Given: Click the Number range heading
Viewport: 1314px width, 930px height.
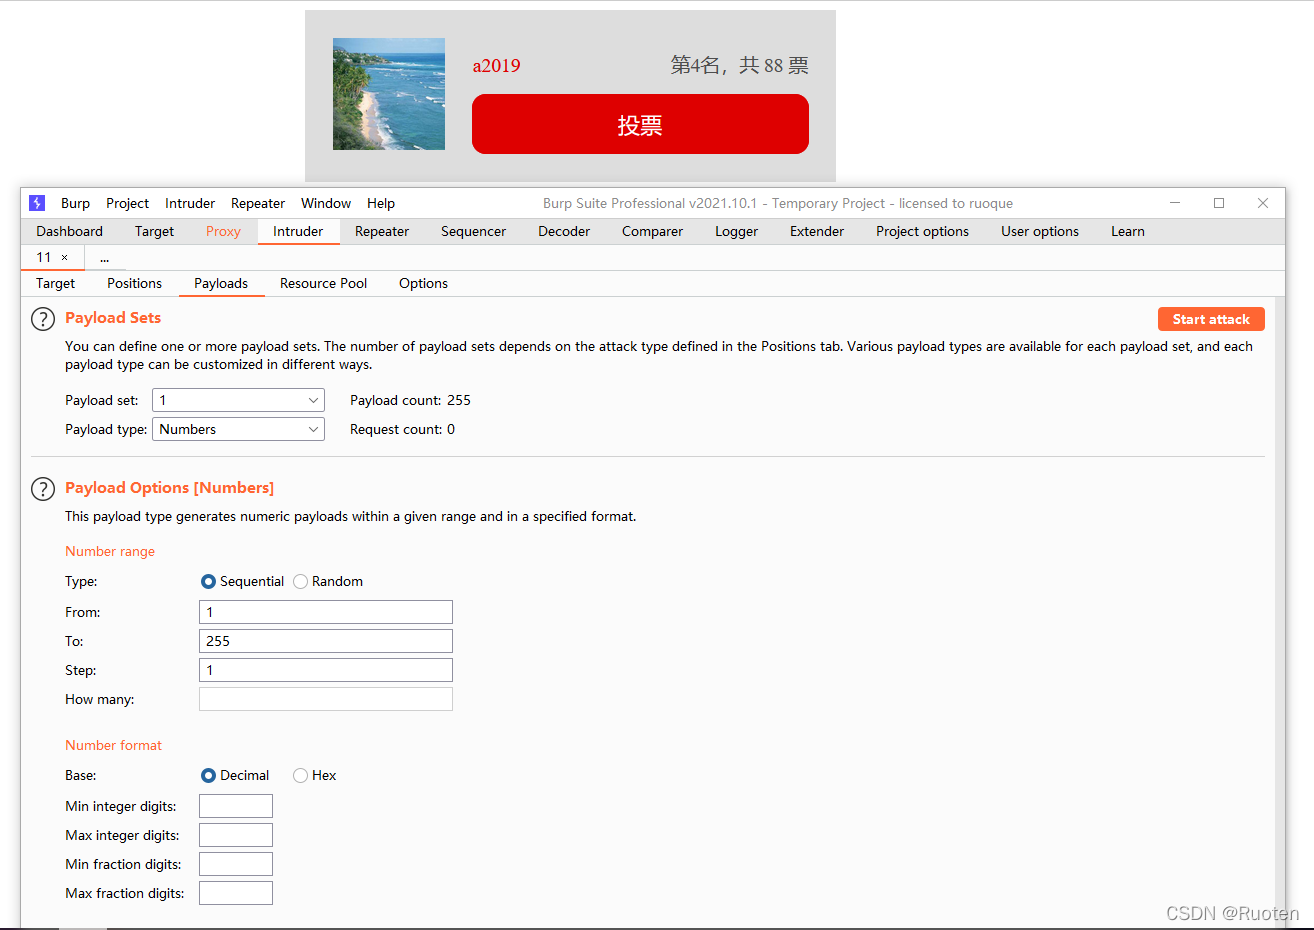Looking at the screenshot, I should pos(110,551).
